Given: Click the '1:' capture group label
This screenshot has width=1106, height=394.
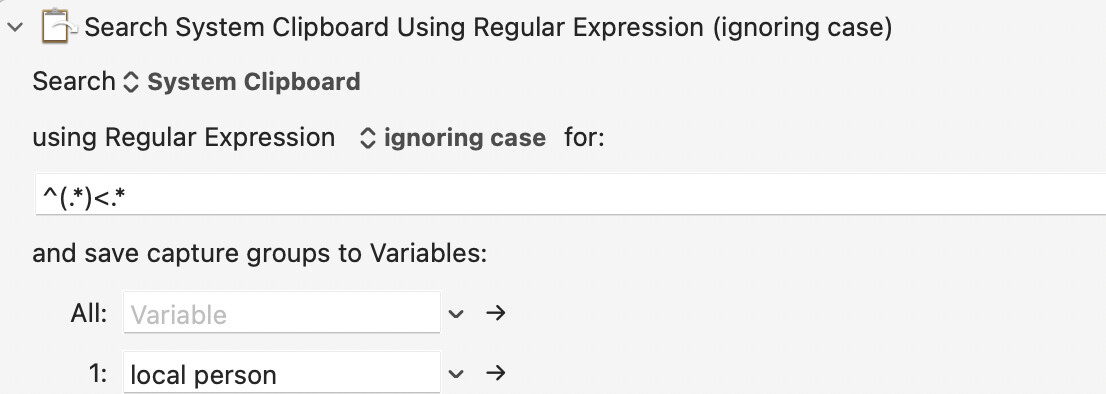Looking at the screenshot, I should pyautogui.click(x=98, y=374).
